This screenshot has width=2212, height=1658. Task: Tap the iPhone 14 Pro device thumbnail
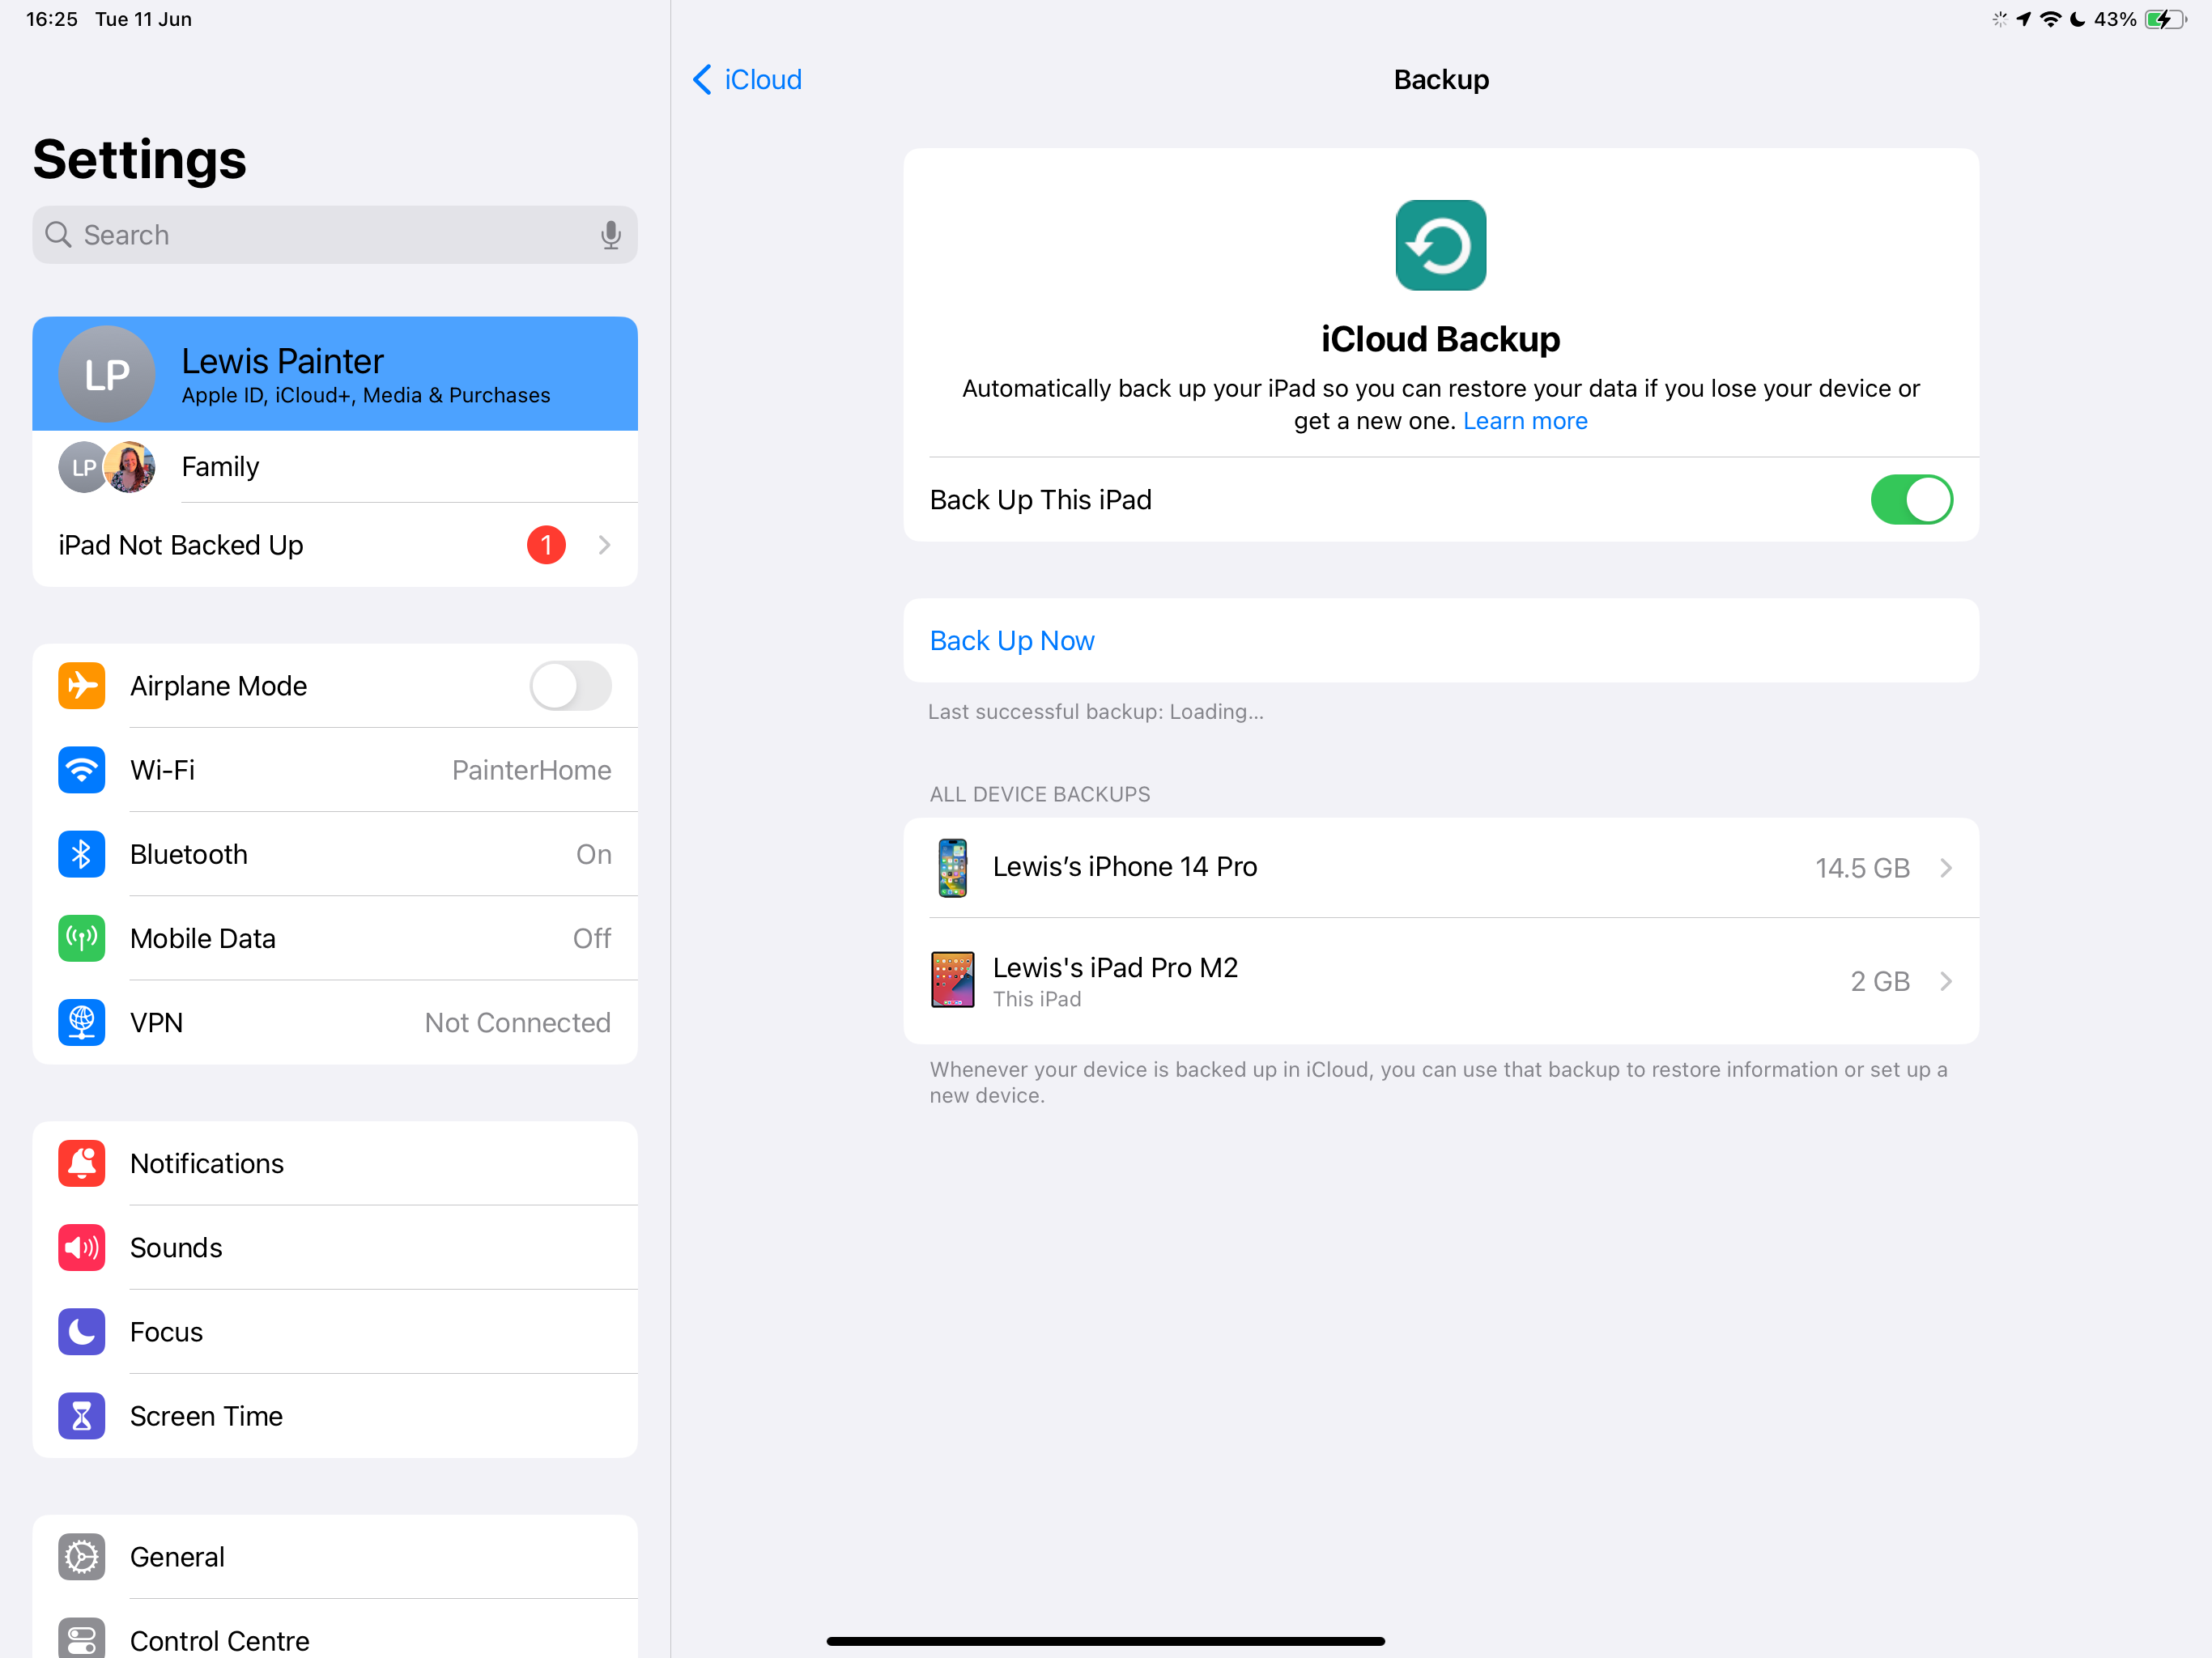tap(952, 867)
